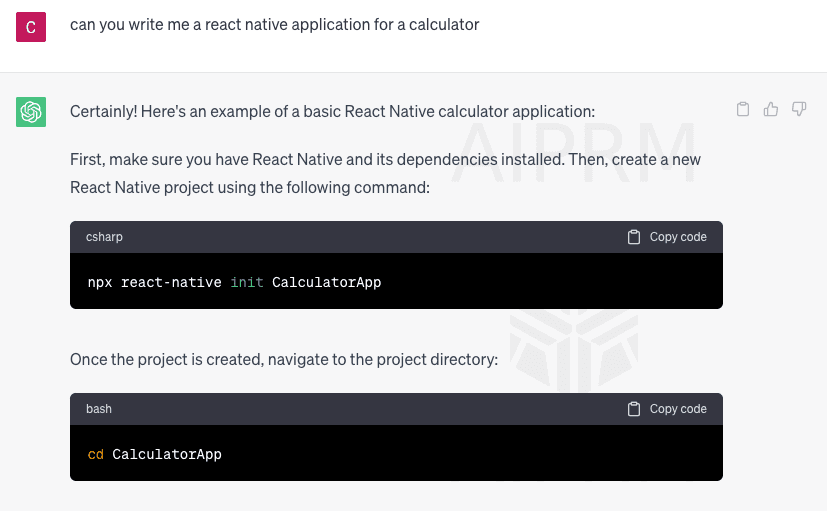The width and height of the screenshot is (827, 511).
Task: Click the 'Once the project is created' sentence
Action: coord(284,360)
